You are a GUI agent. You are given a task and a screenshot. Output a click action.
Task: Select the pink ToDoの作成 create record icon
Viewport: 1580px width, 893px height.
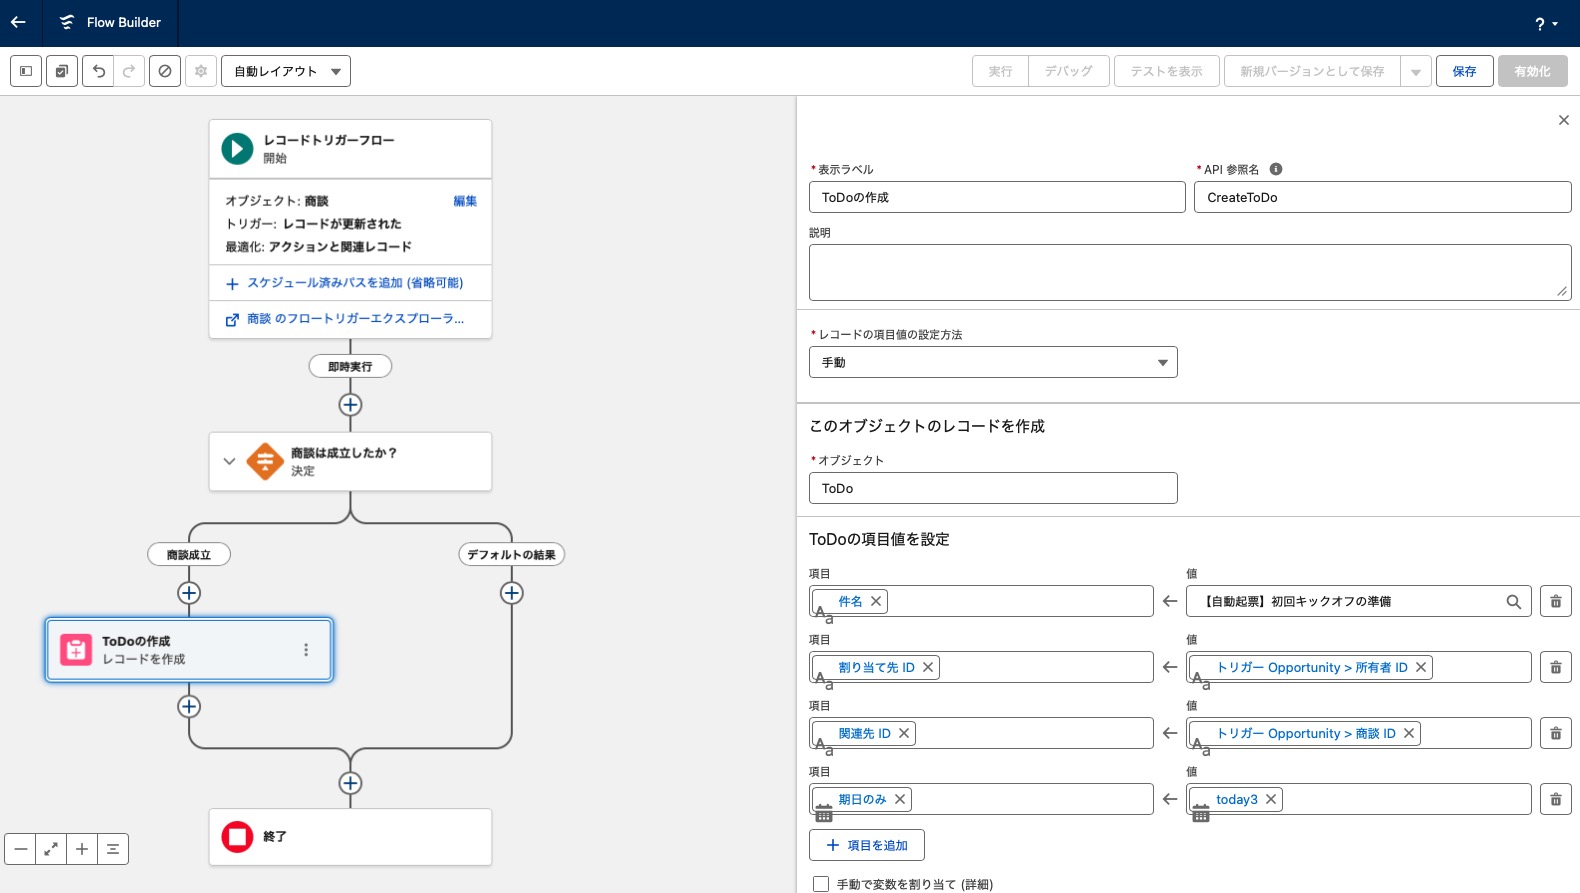[x=76, y=650]
